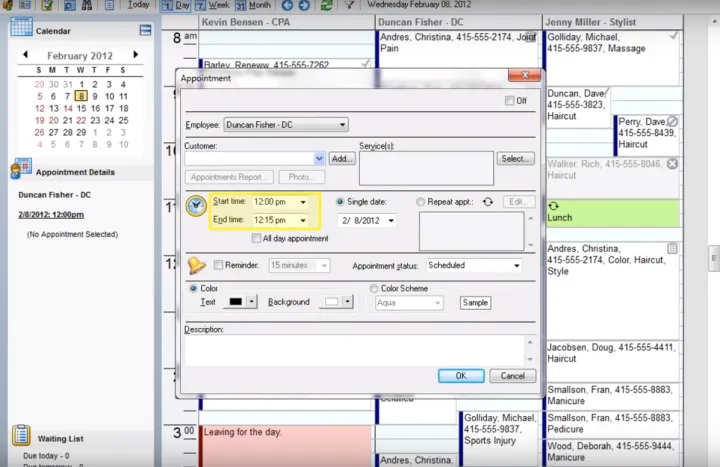Click the clock icon beside Start time

[197, 206]
